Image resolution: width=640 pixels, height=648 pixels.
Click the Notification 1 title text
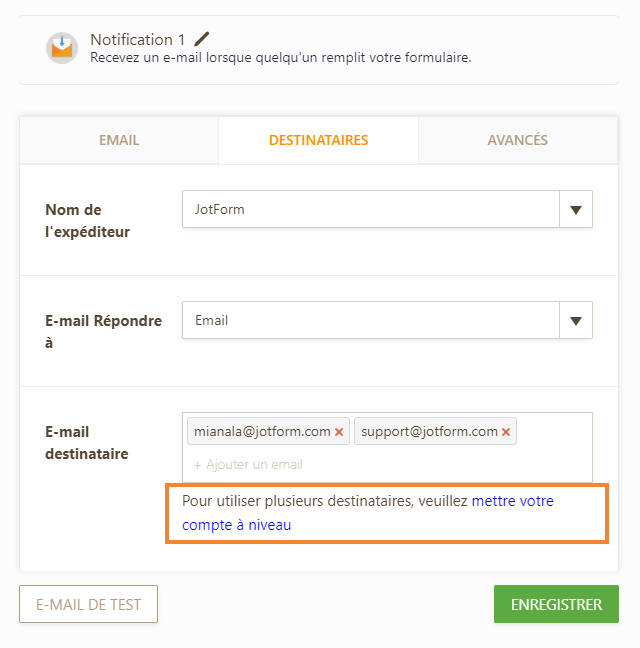point(138,40)
